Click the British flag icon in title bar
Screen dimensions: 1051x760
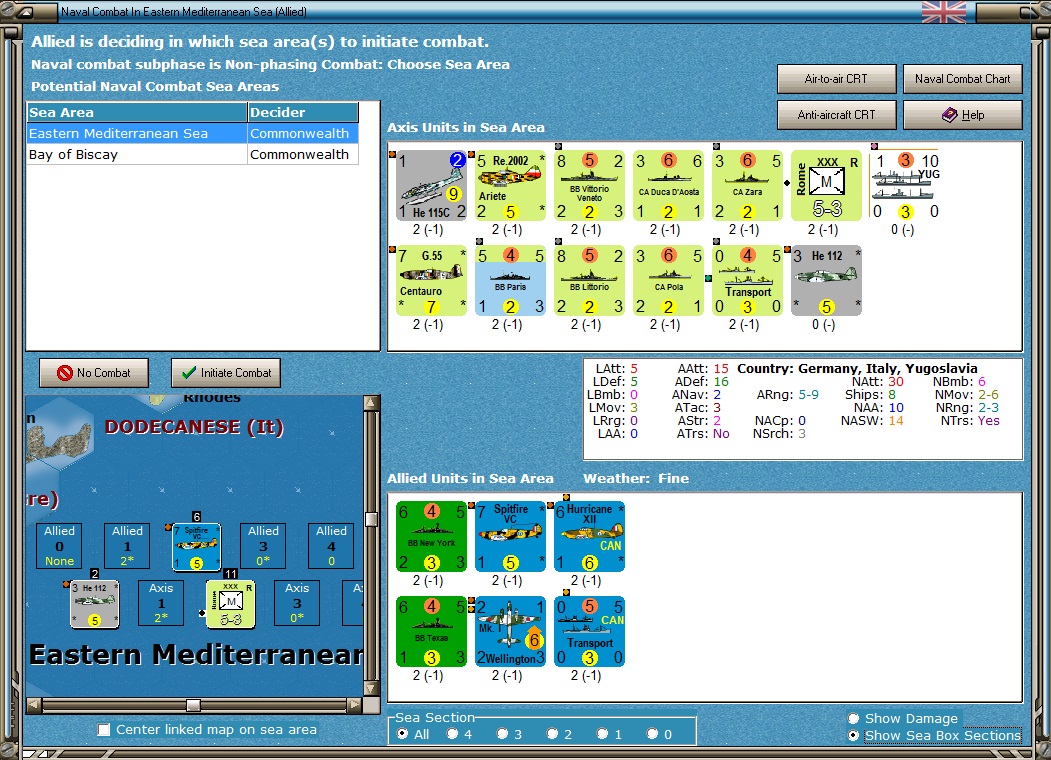point(944,11)
